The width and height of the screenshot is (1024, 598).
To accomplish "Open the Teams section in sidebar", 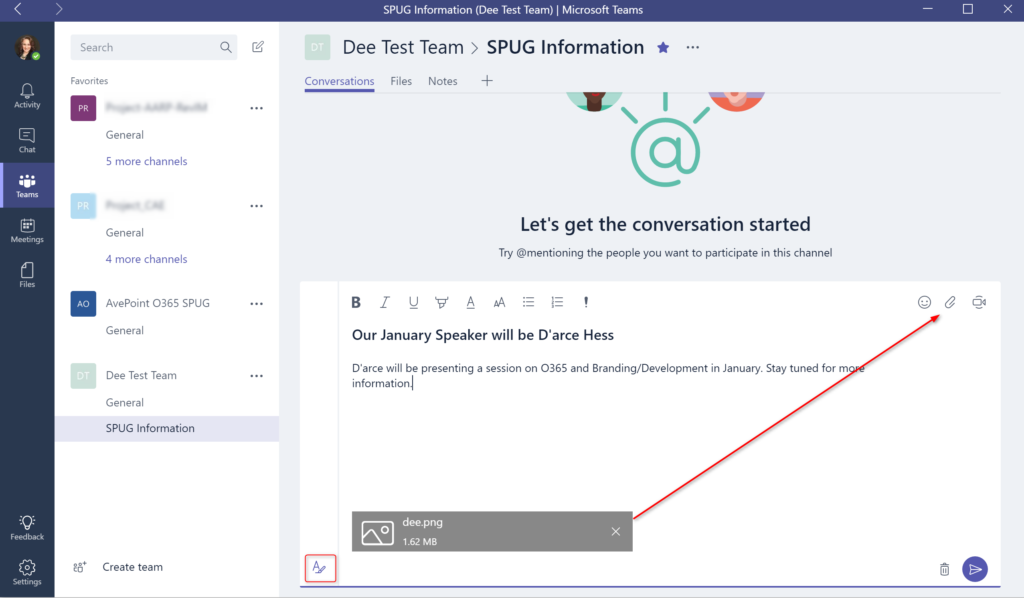I will [x=27, y=185].
